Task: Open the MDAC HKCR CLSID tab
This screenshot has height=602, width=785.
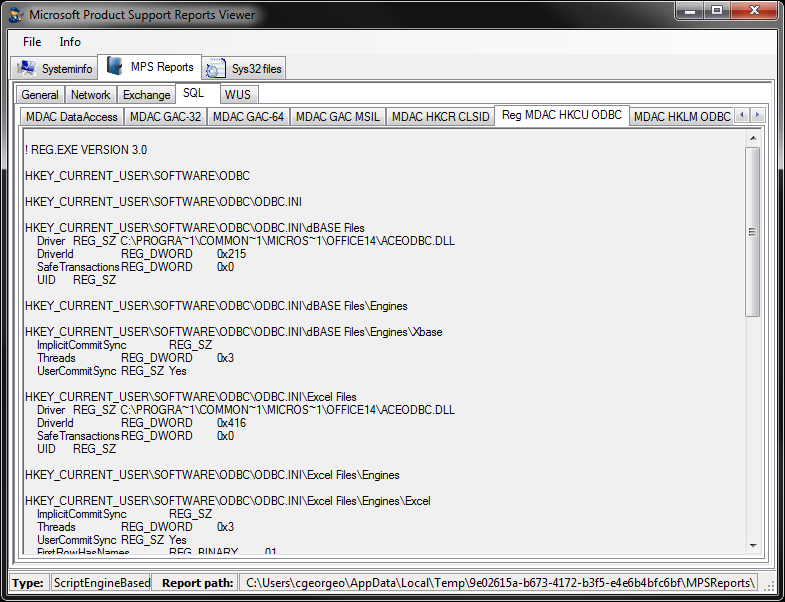Action: coord(440,117)
